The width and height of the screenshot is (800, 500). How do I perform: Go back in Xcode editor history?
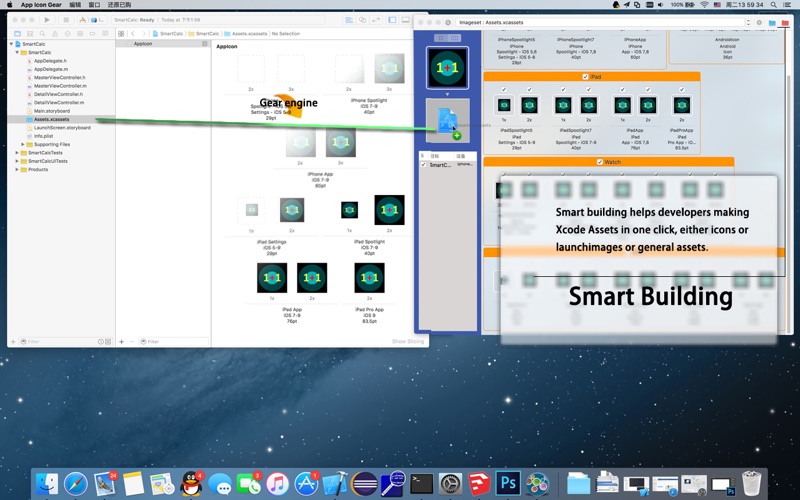(133, 34)
